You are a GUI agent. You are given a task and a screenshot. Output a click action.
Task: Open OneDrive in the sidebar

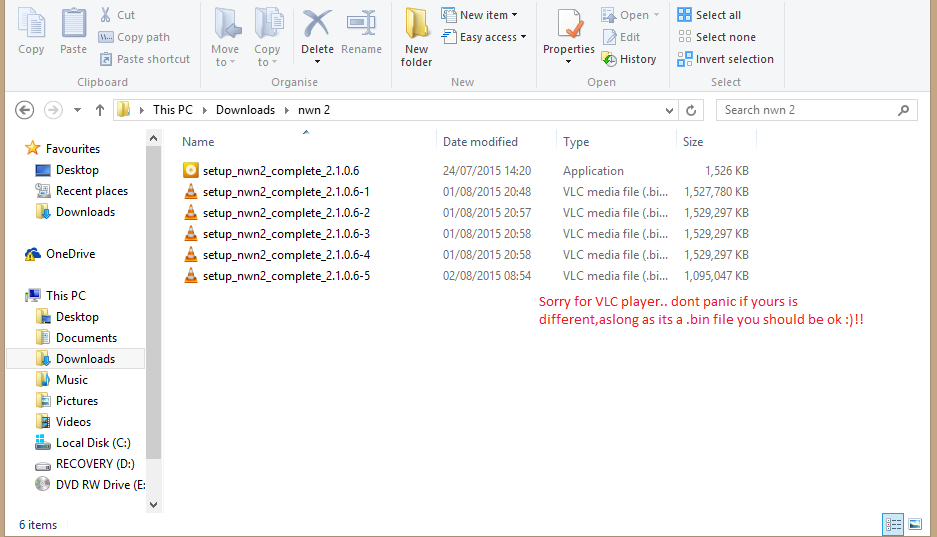pyautogui.click(x=60, y=254)
